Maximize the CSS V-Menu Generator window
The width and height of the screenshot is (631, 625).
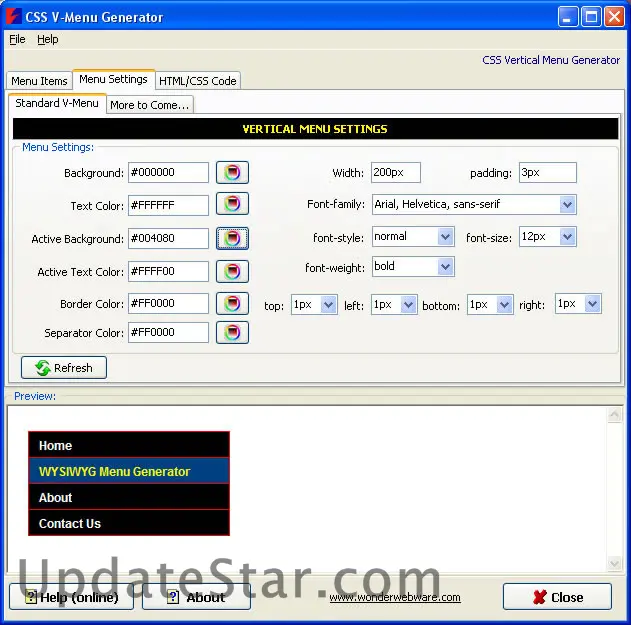[591, 17]
